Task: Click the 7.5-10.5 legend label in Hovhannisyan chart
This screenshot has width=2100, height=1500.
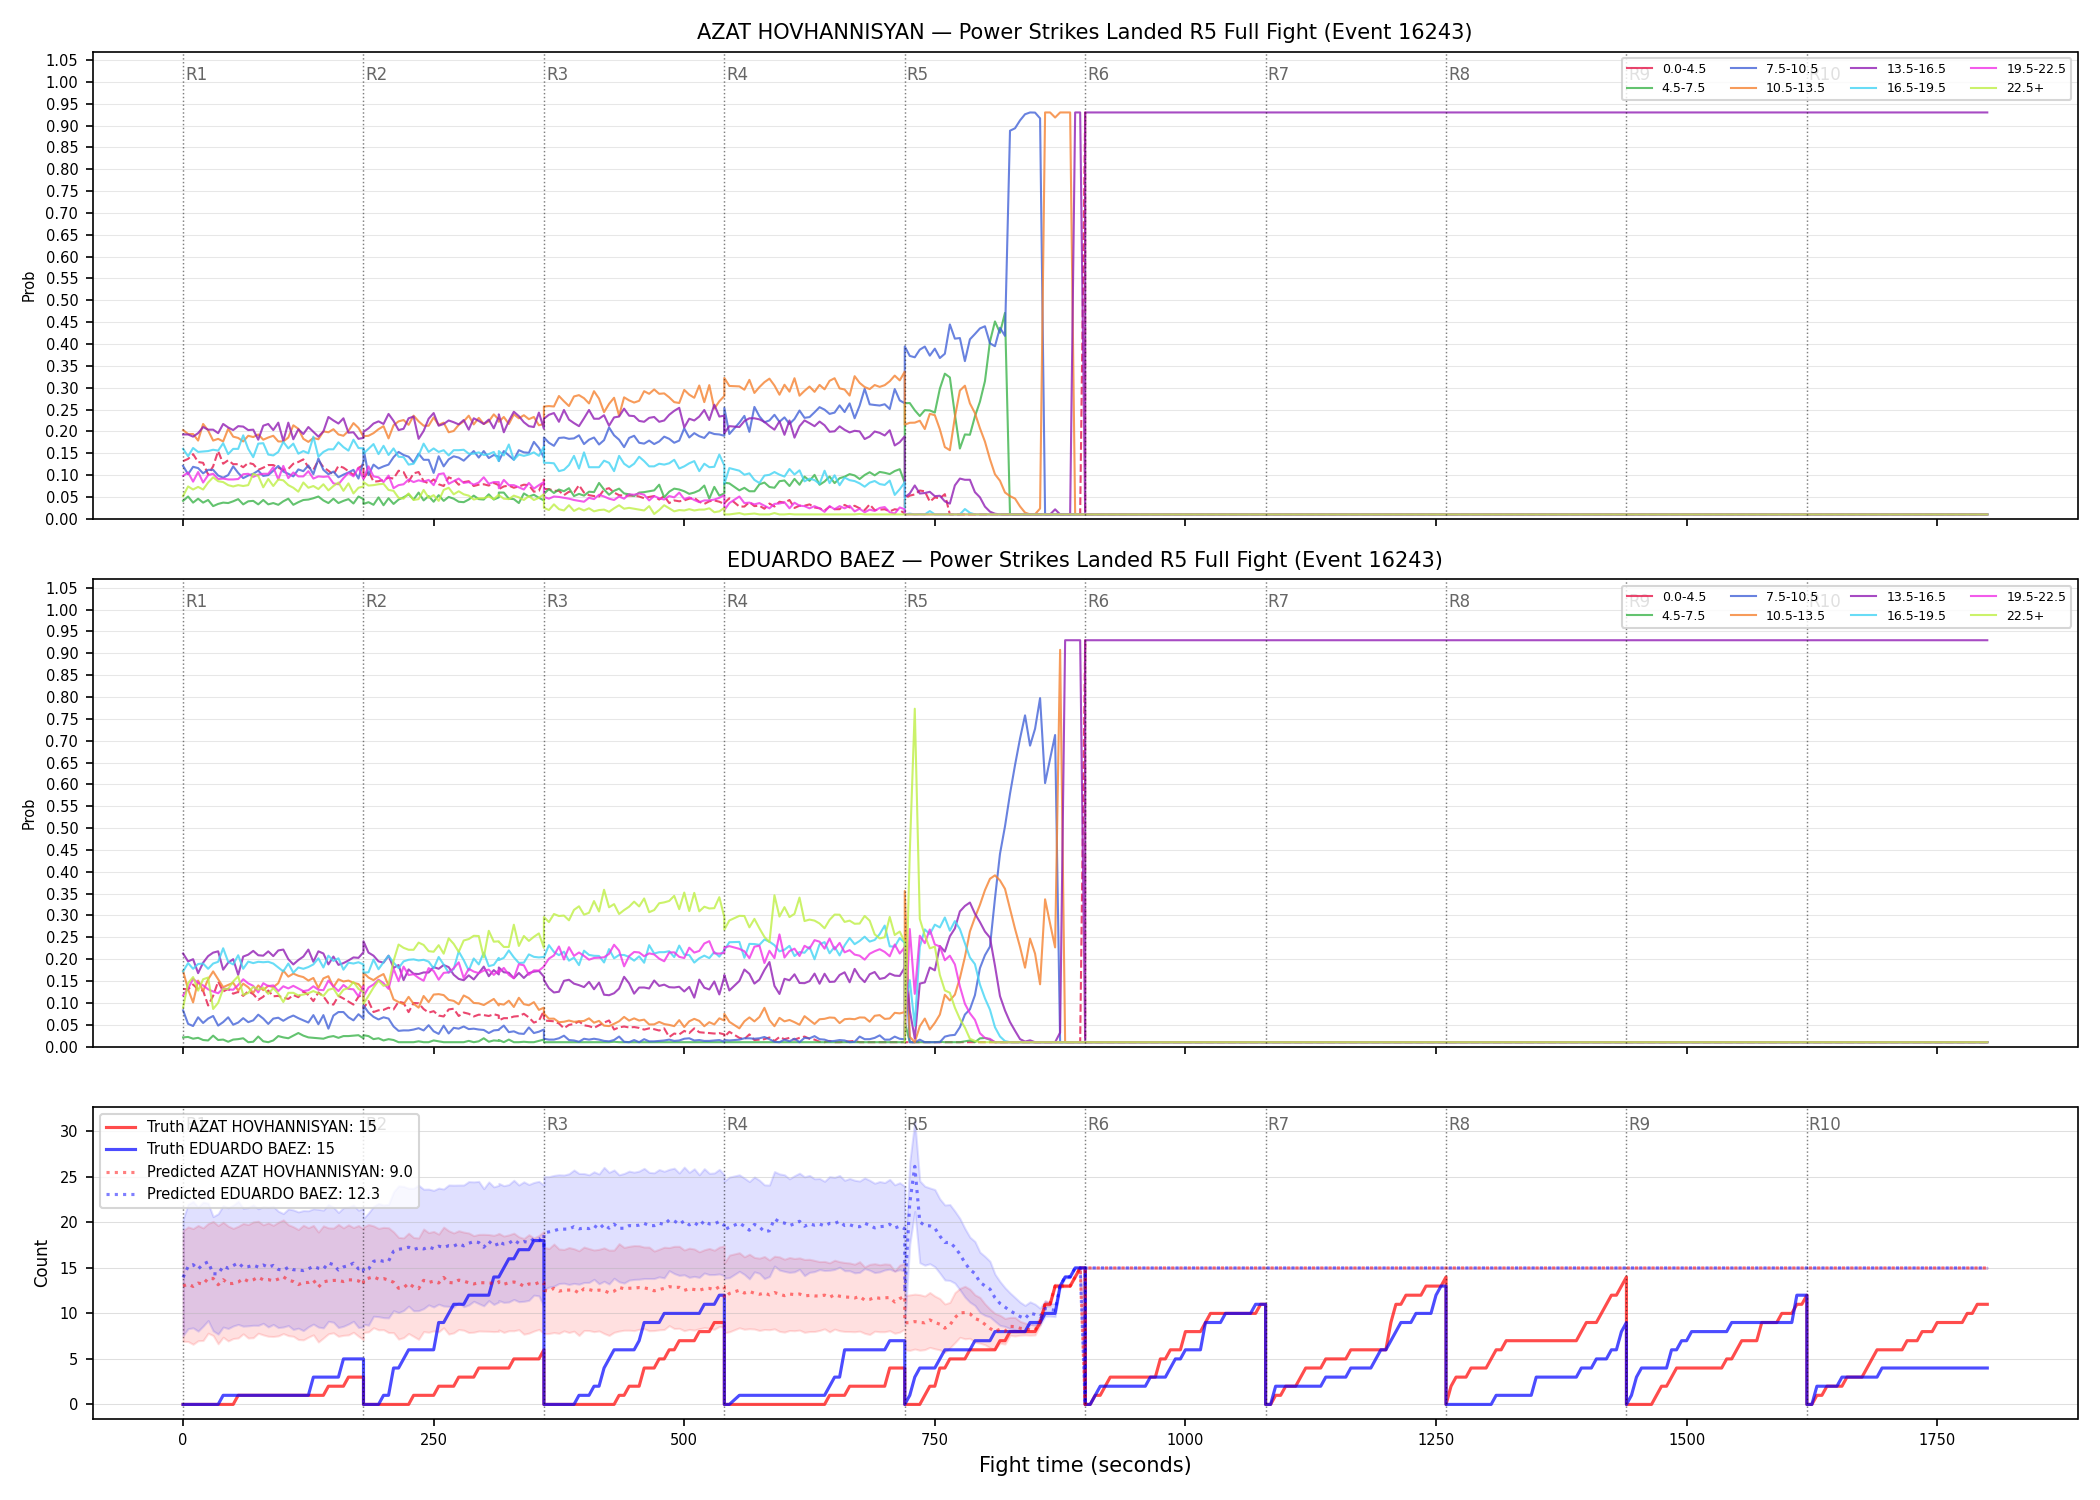Action: coord(1792,69)
